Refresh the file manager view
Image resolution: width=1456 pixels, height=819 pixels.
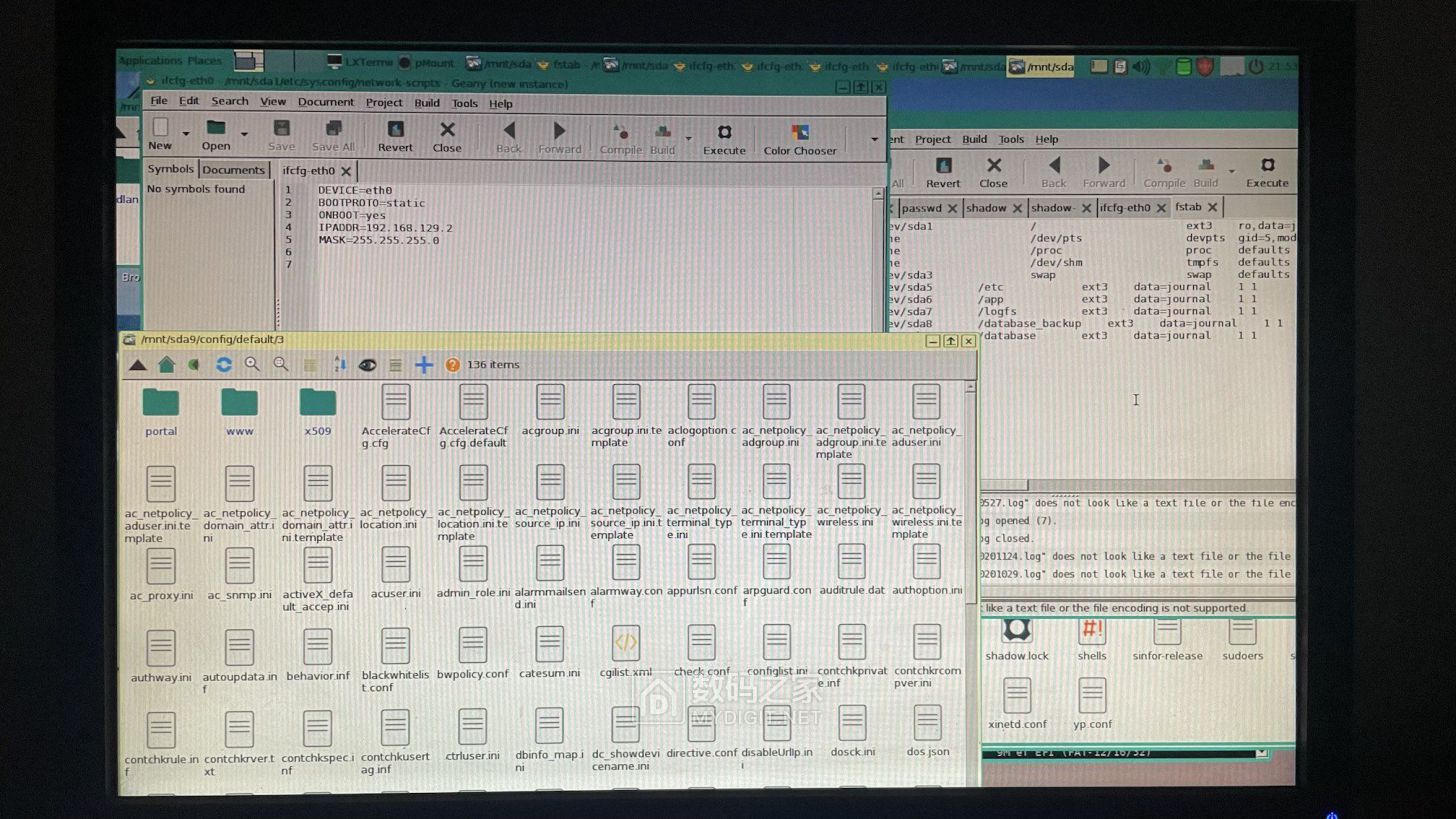pyautogui.click(x=224, y=365)
